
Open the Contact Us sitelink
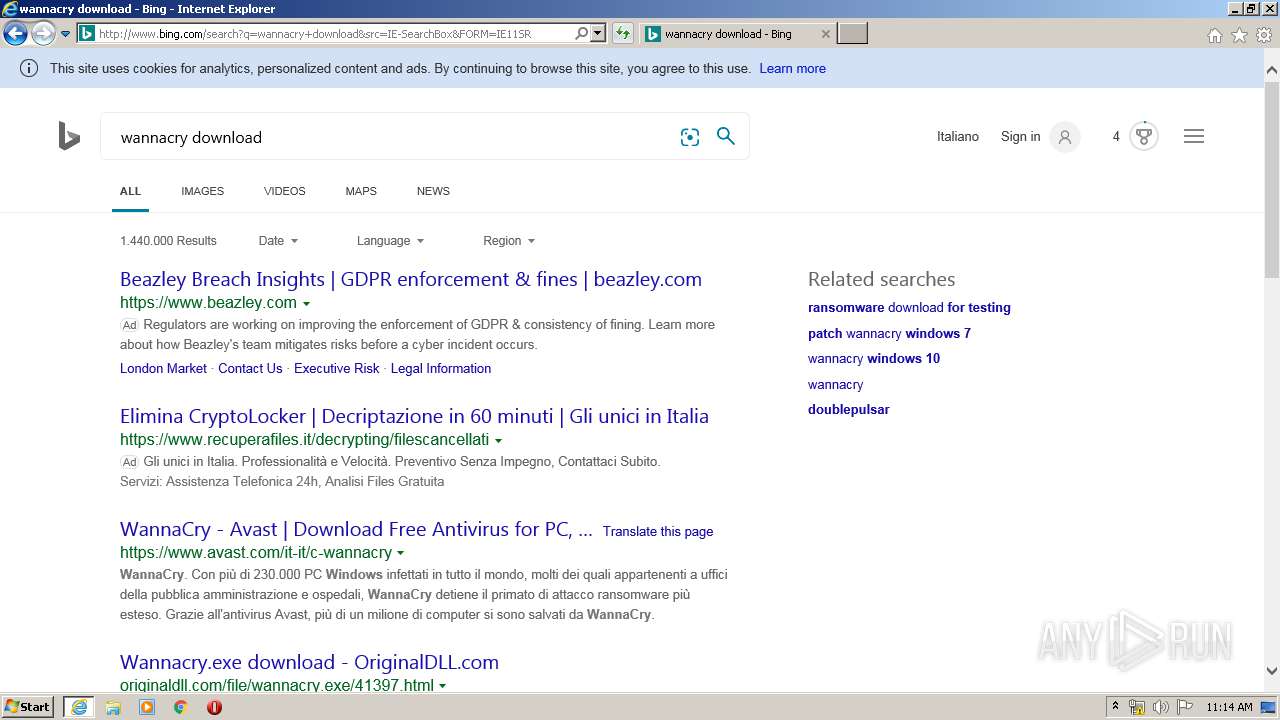(x=250, y=368)
